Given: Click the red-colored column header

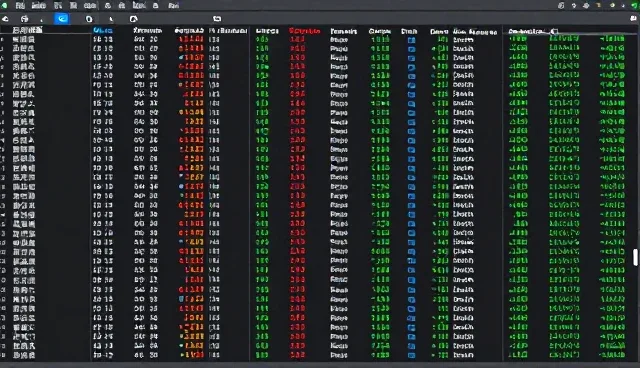Looking at the screenshot, I should pyautogui.click(x=304, y=31).
